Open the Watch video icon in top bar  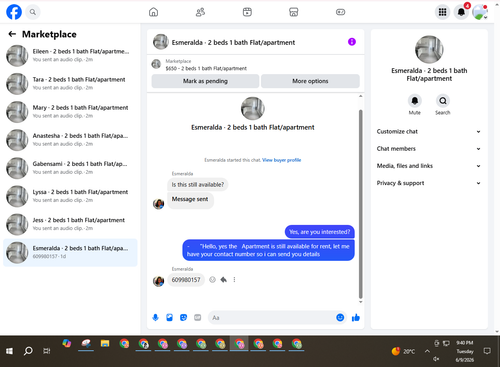point(247,12)
